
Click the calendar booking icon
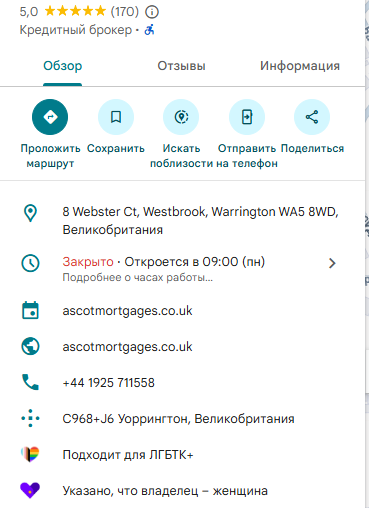(30, 310)
